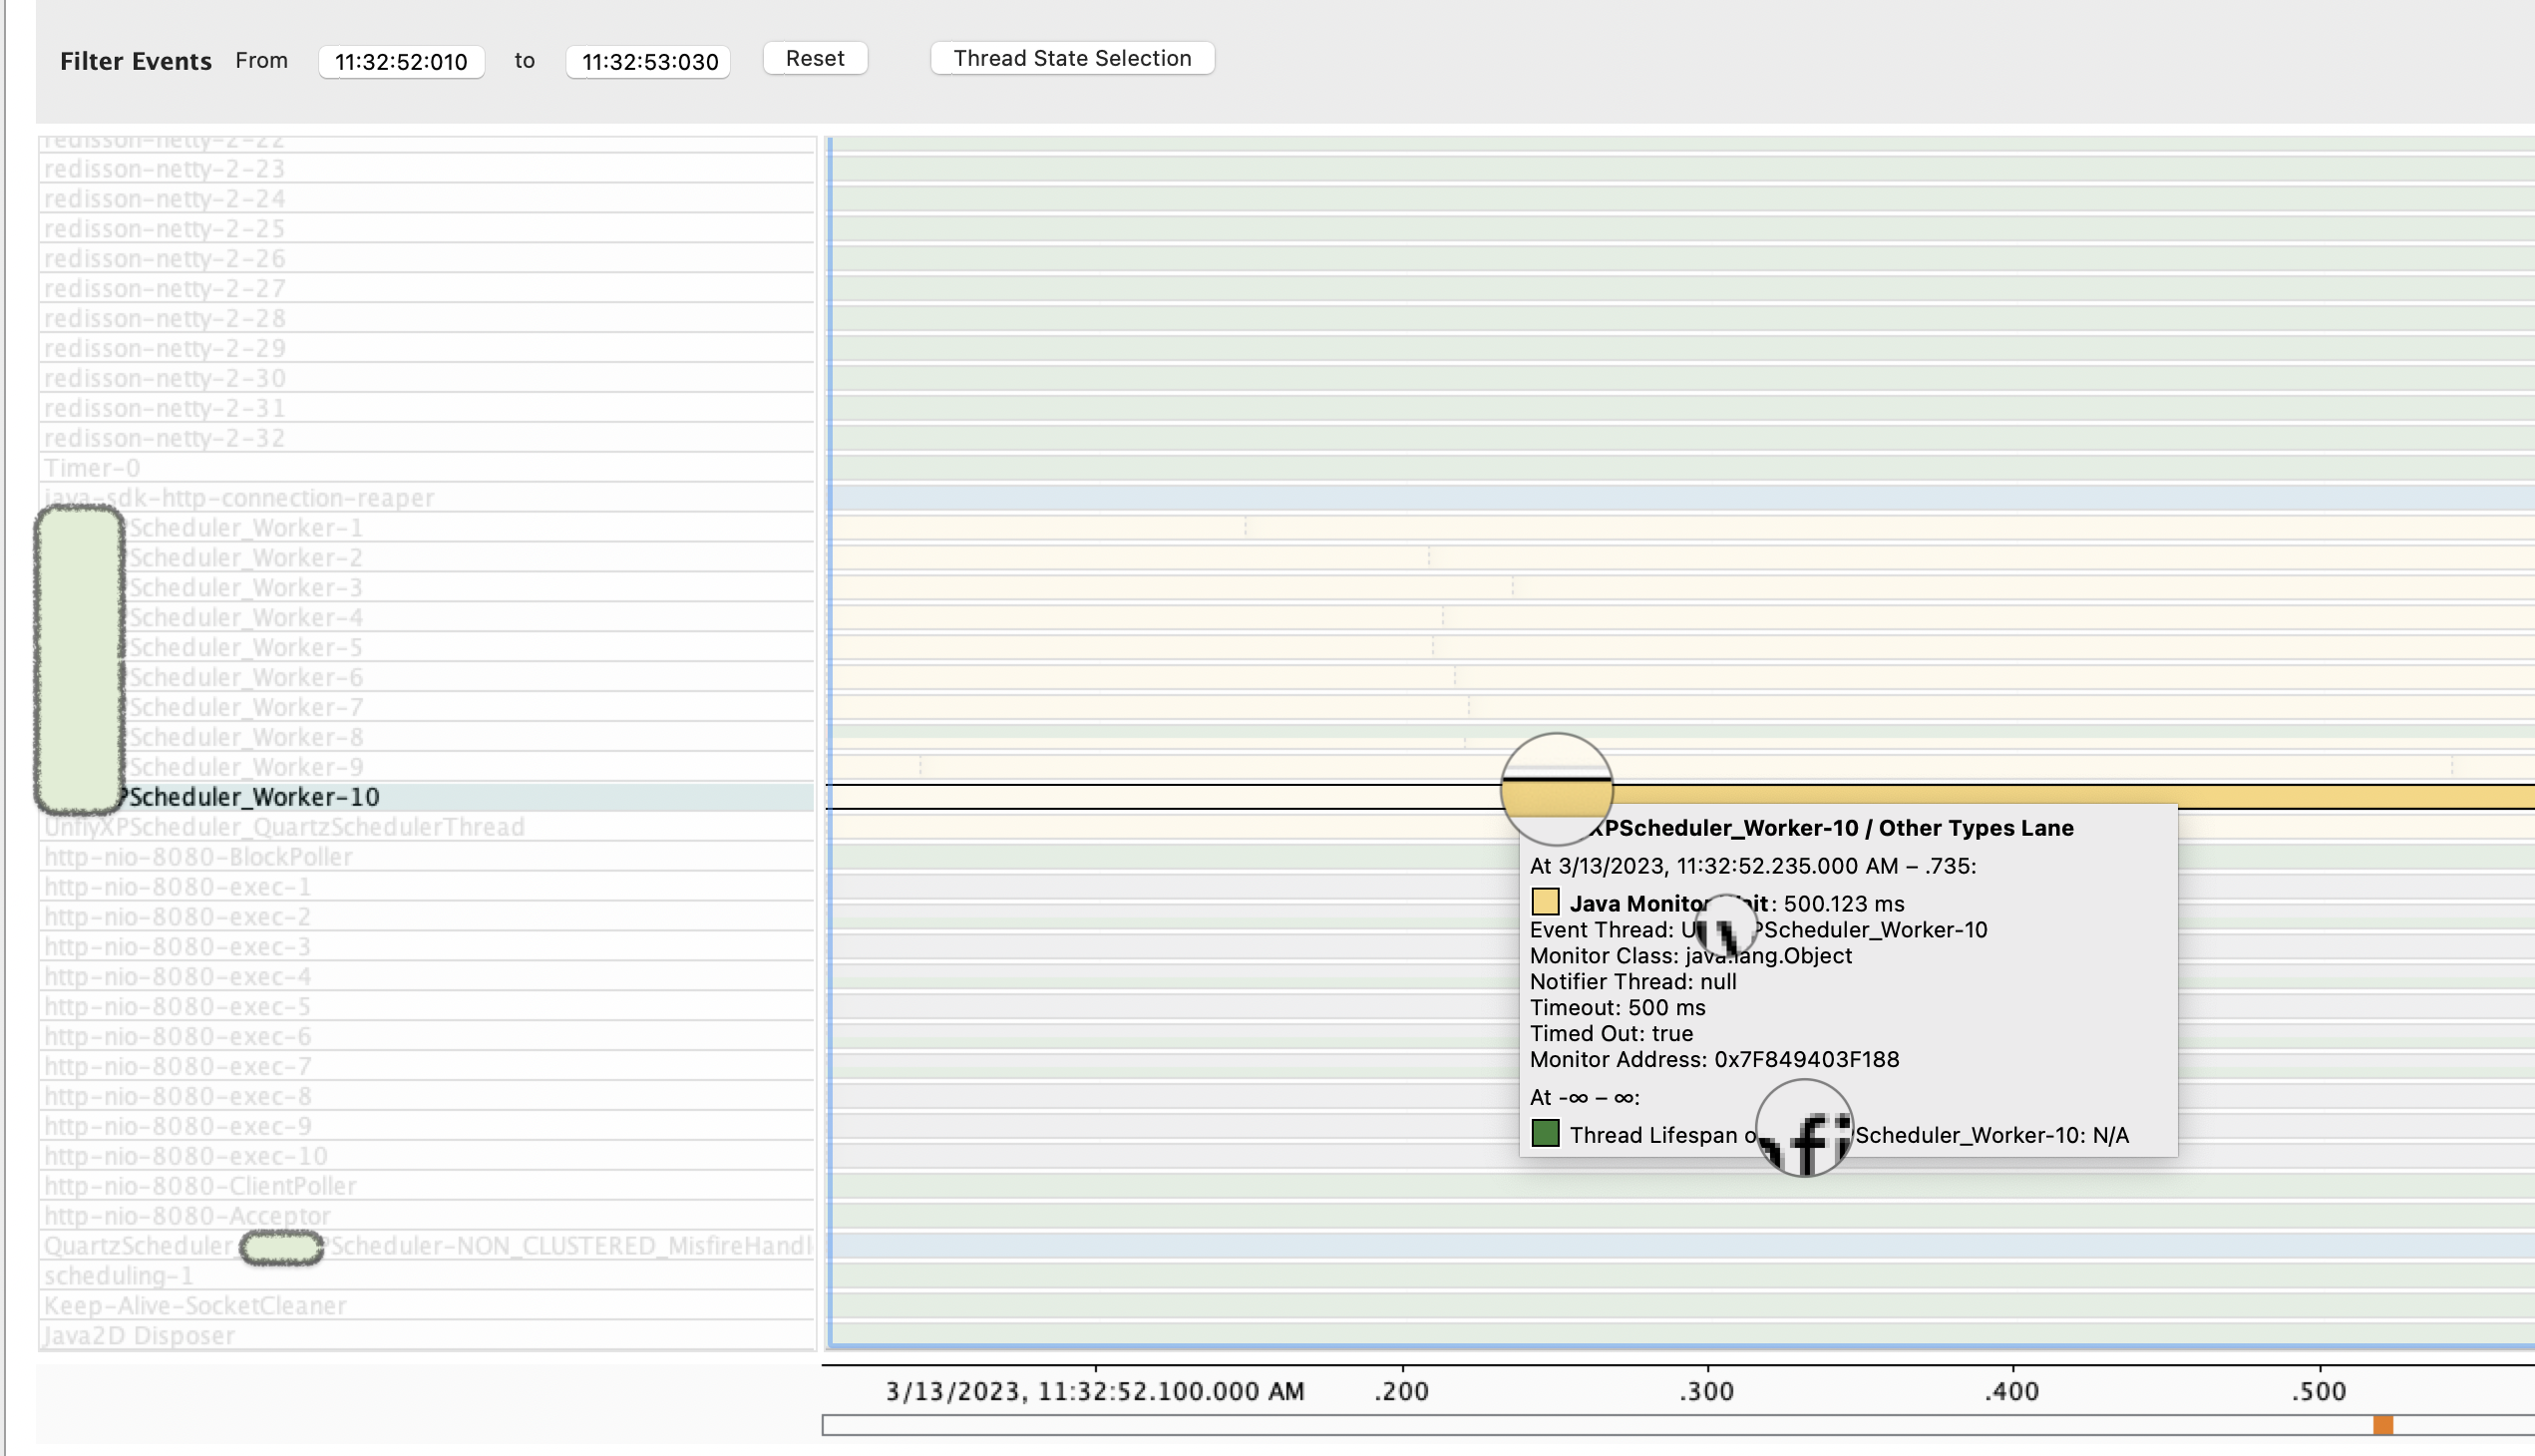This screenshot has height=1456, width=2535.
Task: Click the yellow Java Monitor Wait swatch
Action: [x=1545, y=903]
